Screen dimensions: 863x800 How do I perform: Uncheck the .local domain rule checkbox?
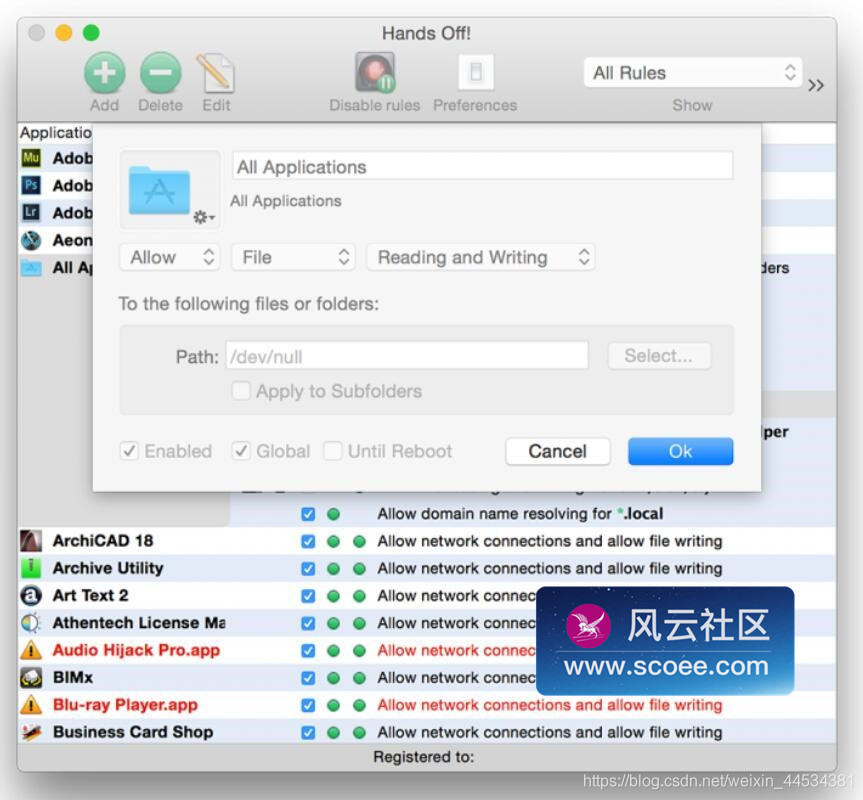(x=308, y=514)
